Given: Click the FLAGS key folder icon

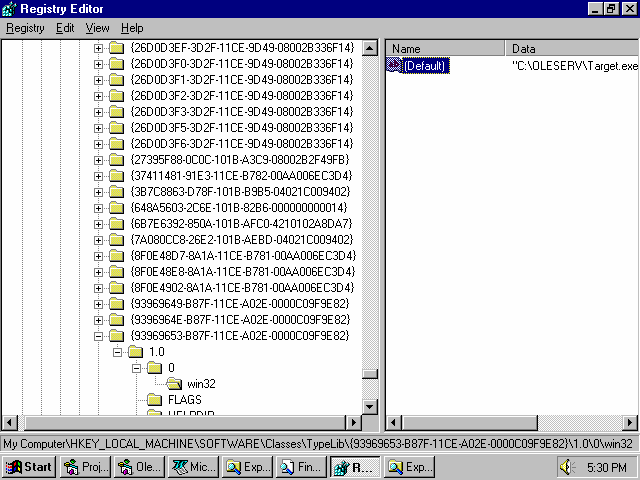Looking at the screenshot, I should (x=154, y=399).
